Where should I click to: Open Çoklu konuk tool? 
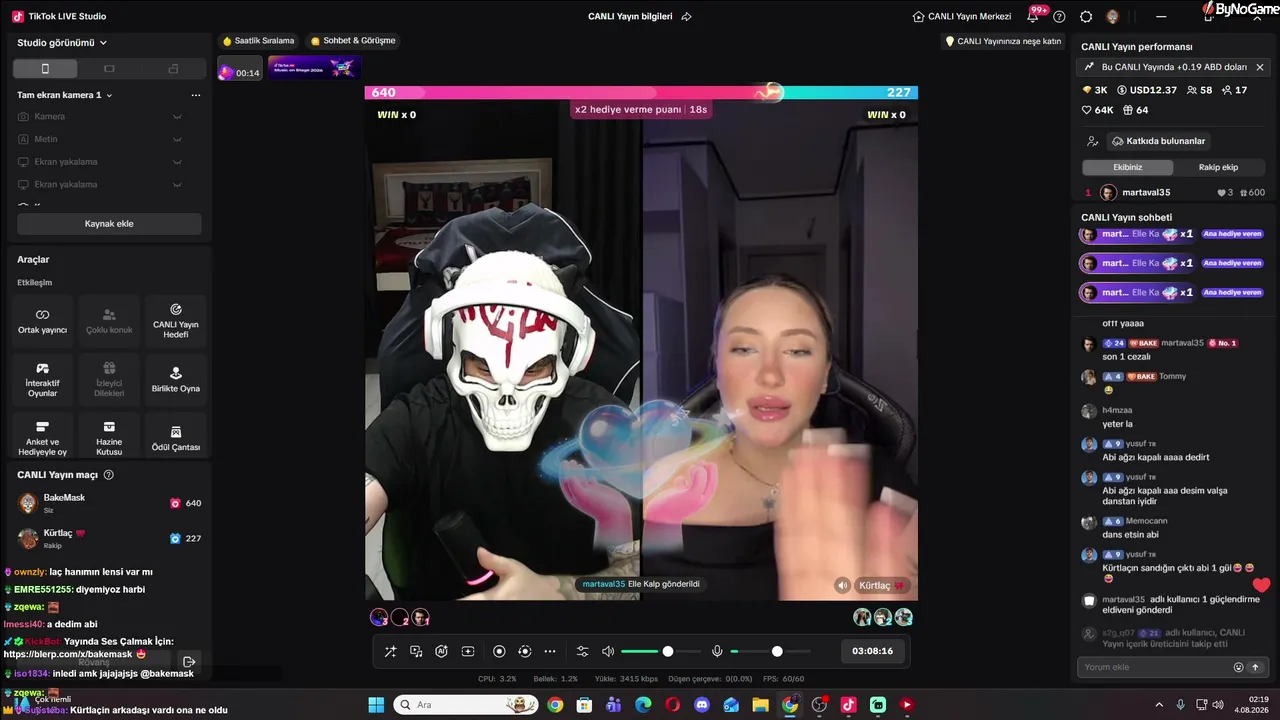[109, 321]
